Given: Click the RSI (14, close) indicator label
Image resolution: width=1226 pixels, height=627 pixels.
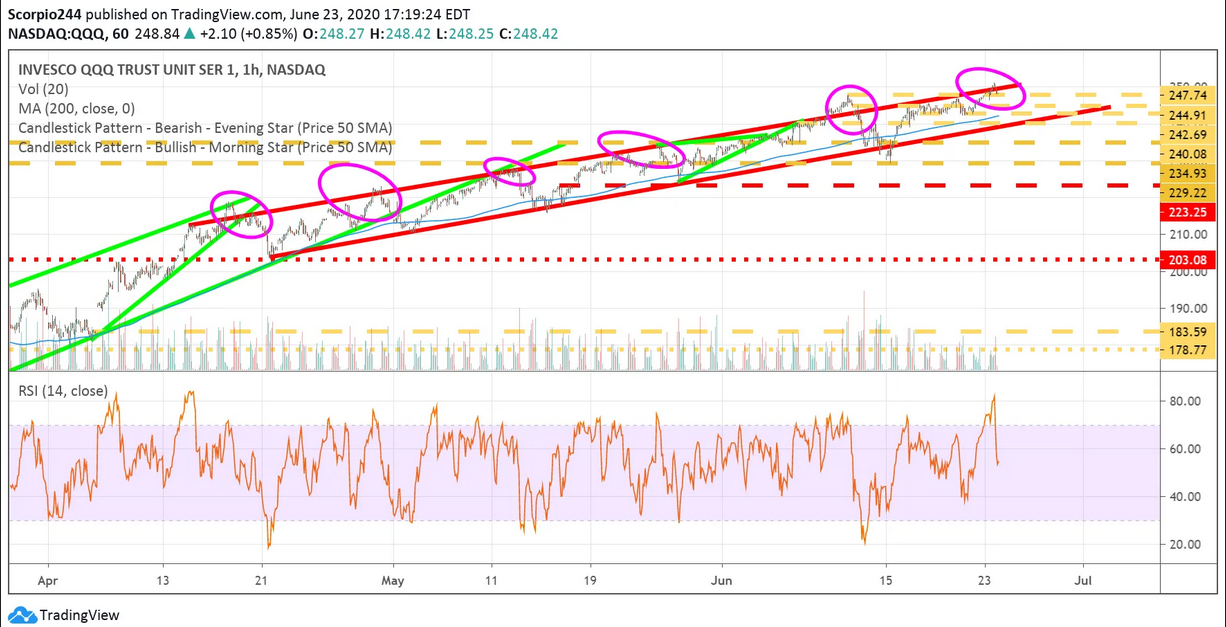Looking at the screenshot, I should (x=63, y=391).
